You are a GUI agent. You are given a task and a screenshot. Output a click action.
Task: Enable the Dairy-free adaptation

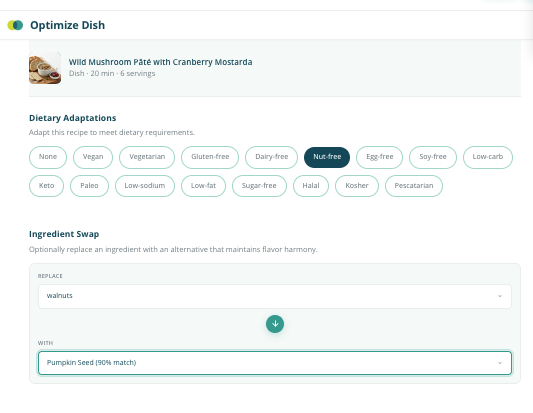272,157
